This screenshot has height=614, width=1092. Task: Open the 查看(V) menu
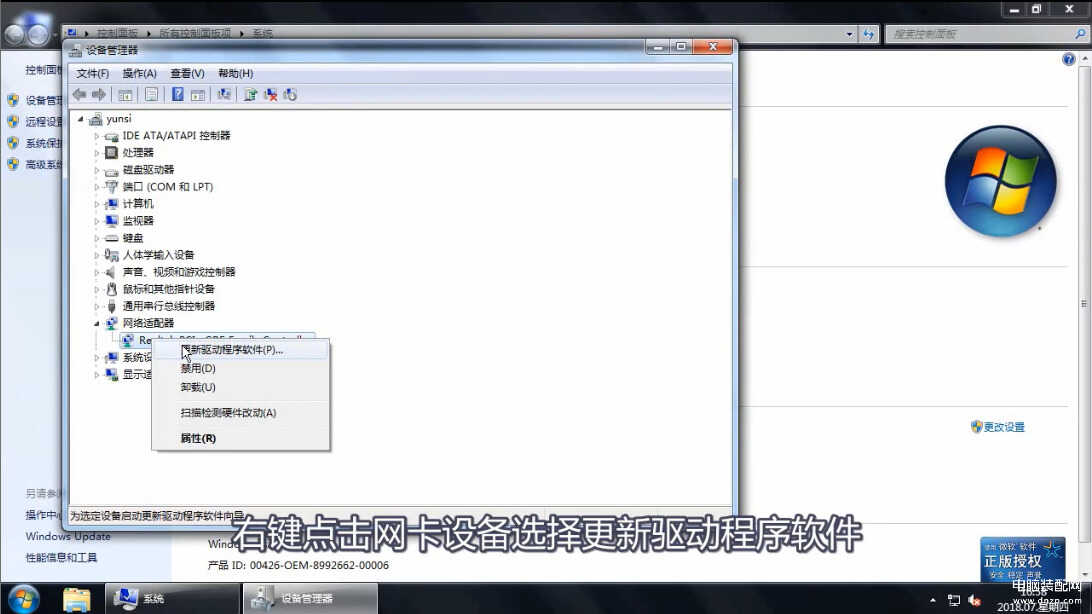click(187, 73)
